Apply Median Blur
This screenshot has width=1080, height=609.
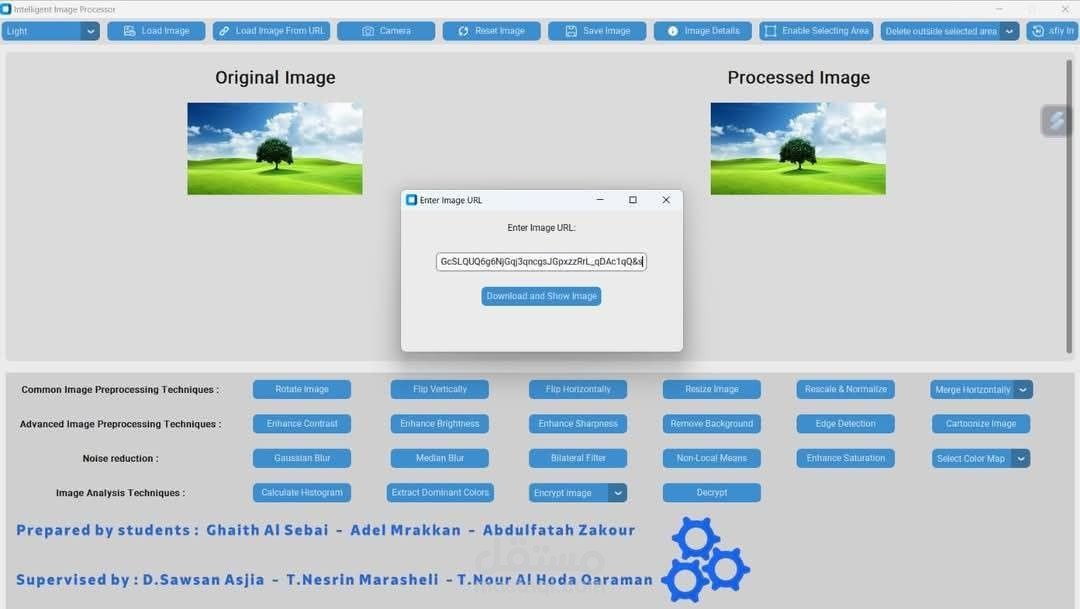coord(439,458)
